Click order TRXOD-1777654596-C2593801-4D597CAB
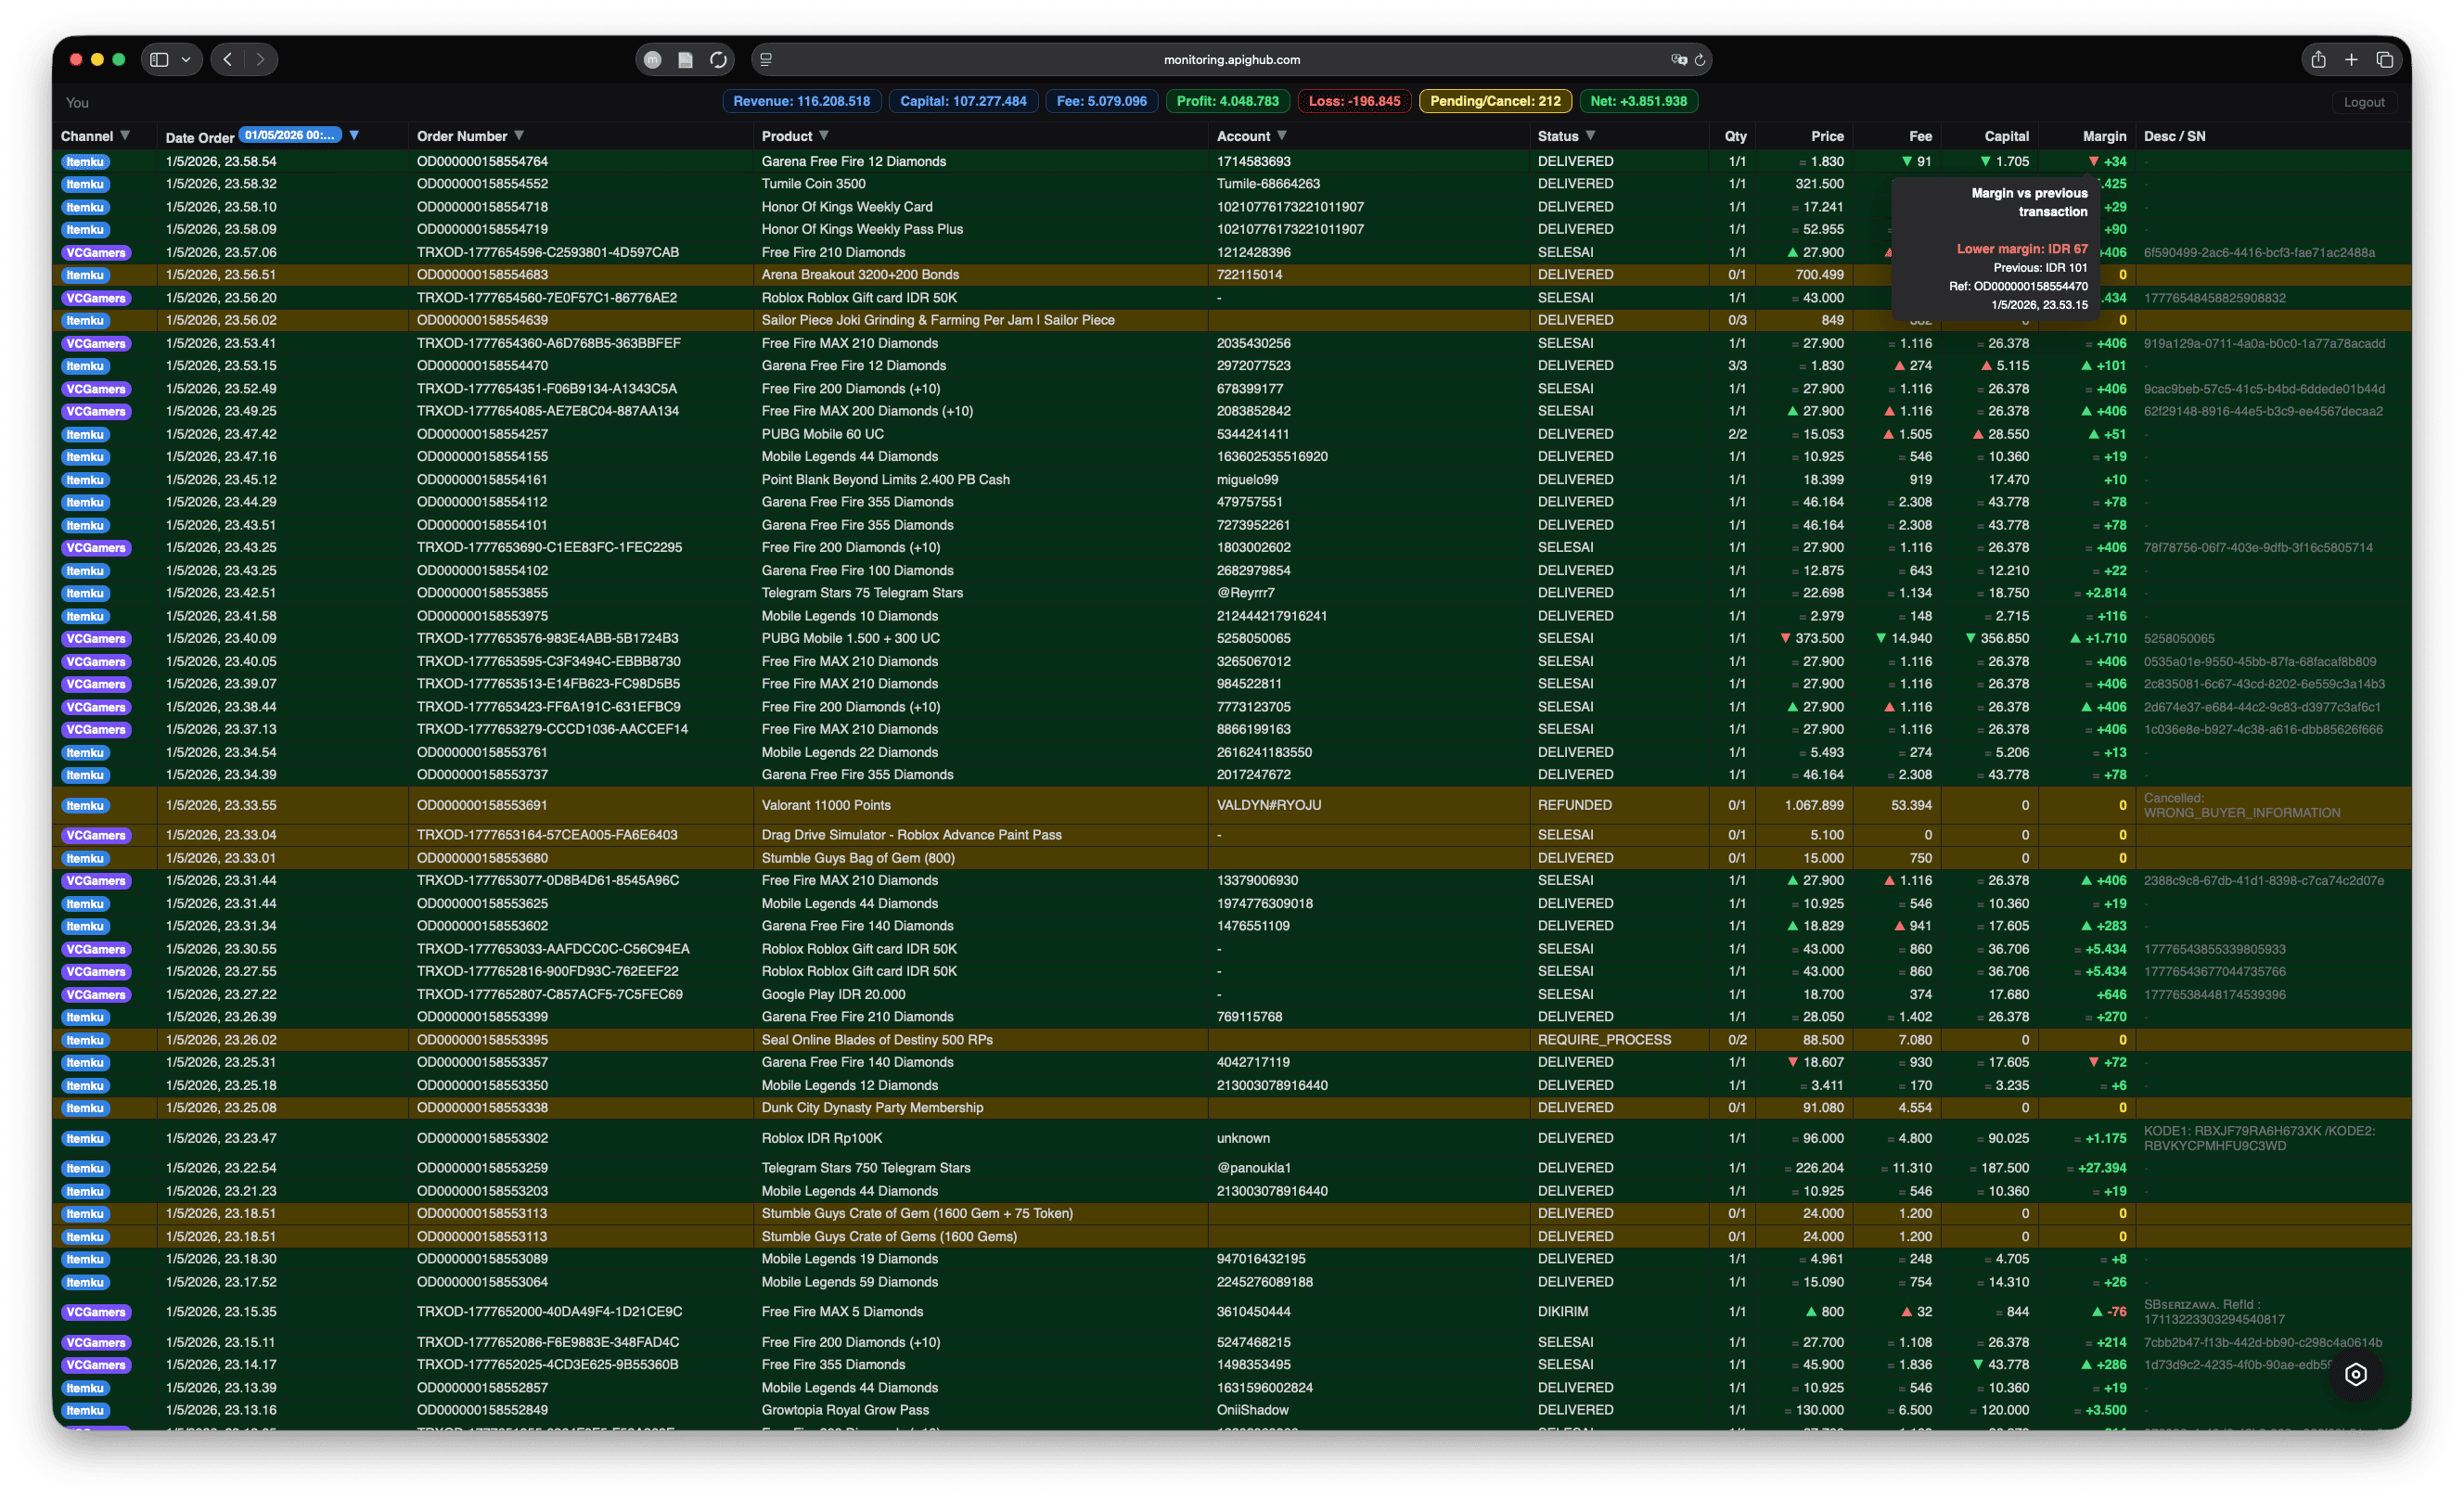Viewport: 2464px width, 1499px height. (547, 253)
